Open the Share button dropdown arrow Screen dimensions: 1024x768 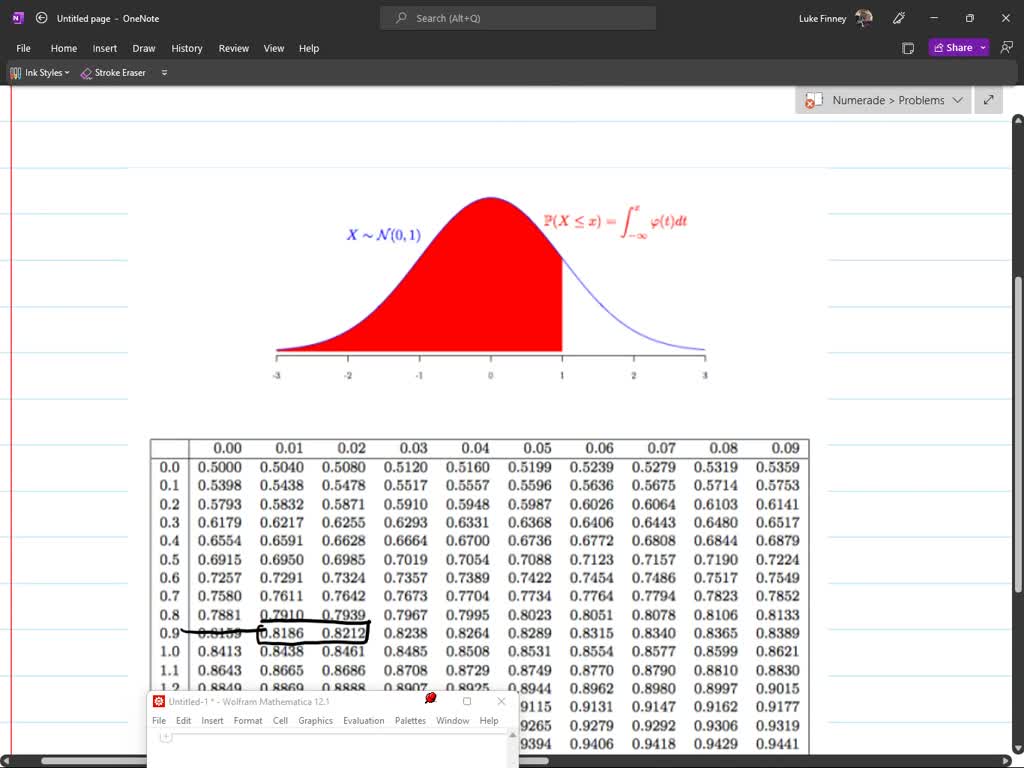983,48
